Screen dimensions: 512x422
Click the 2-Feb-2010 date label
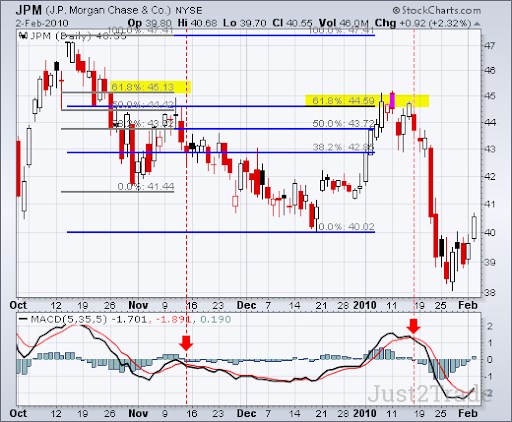coord(42,23)
